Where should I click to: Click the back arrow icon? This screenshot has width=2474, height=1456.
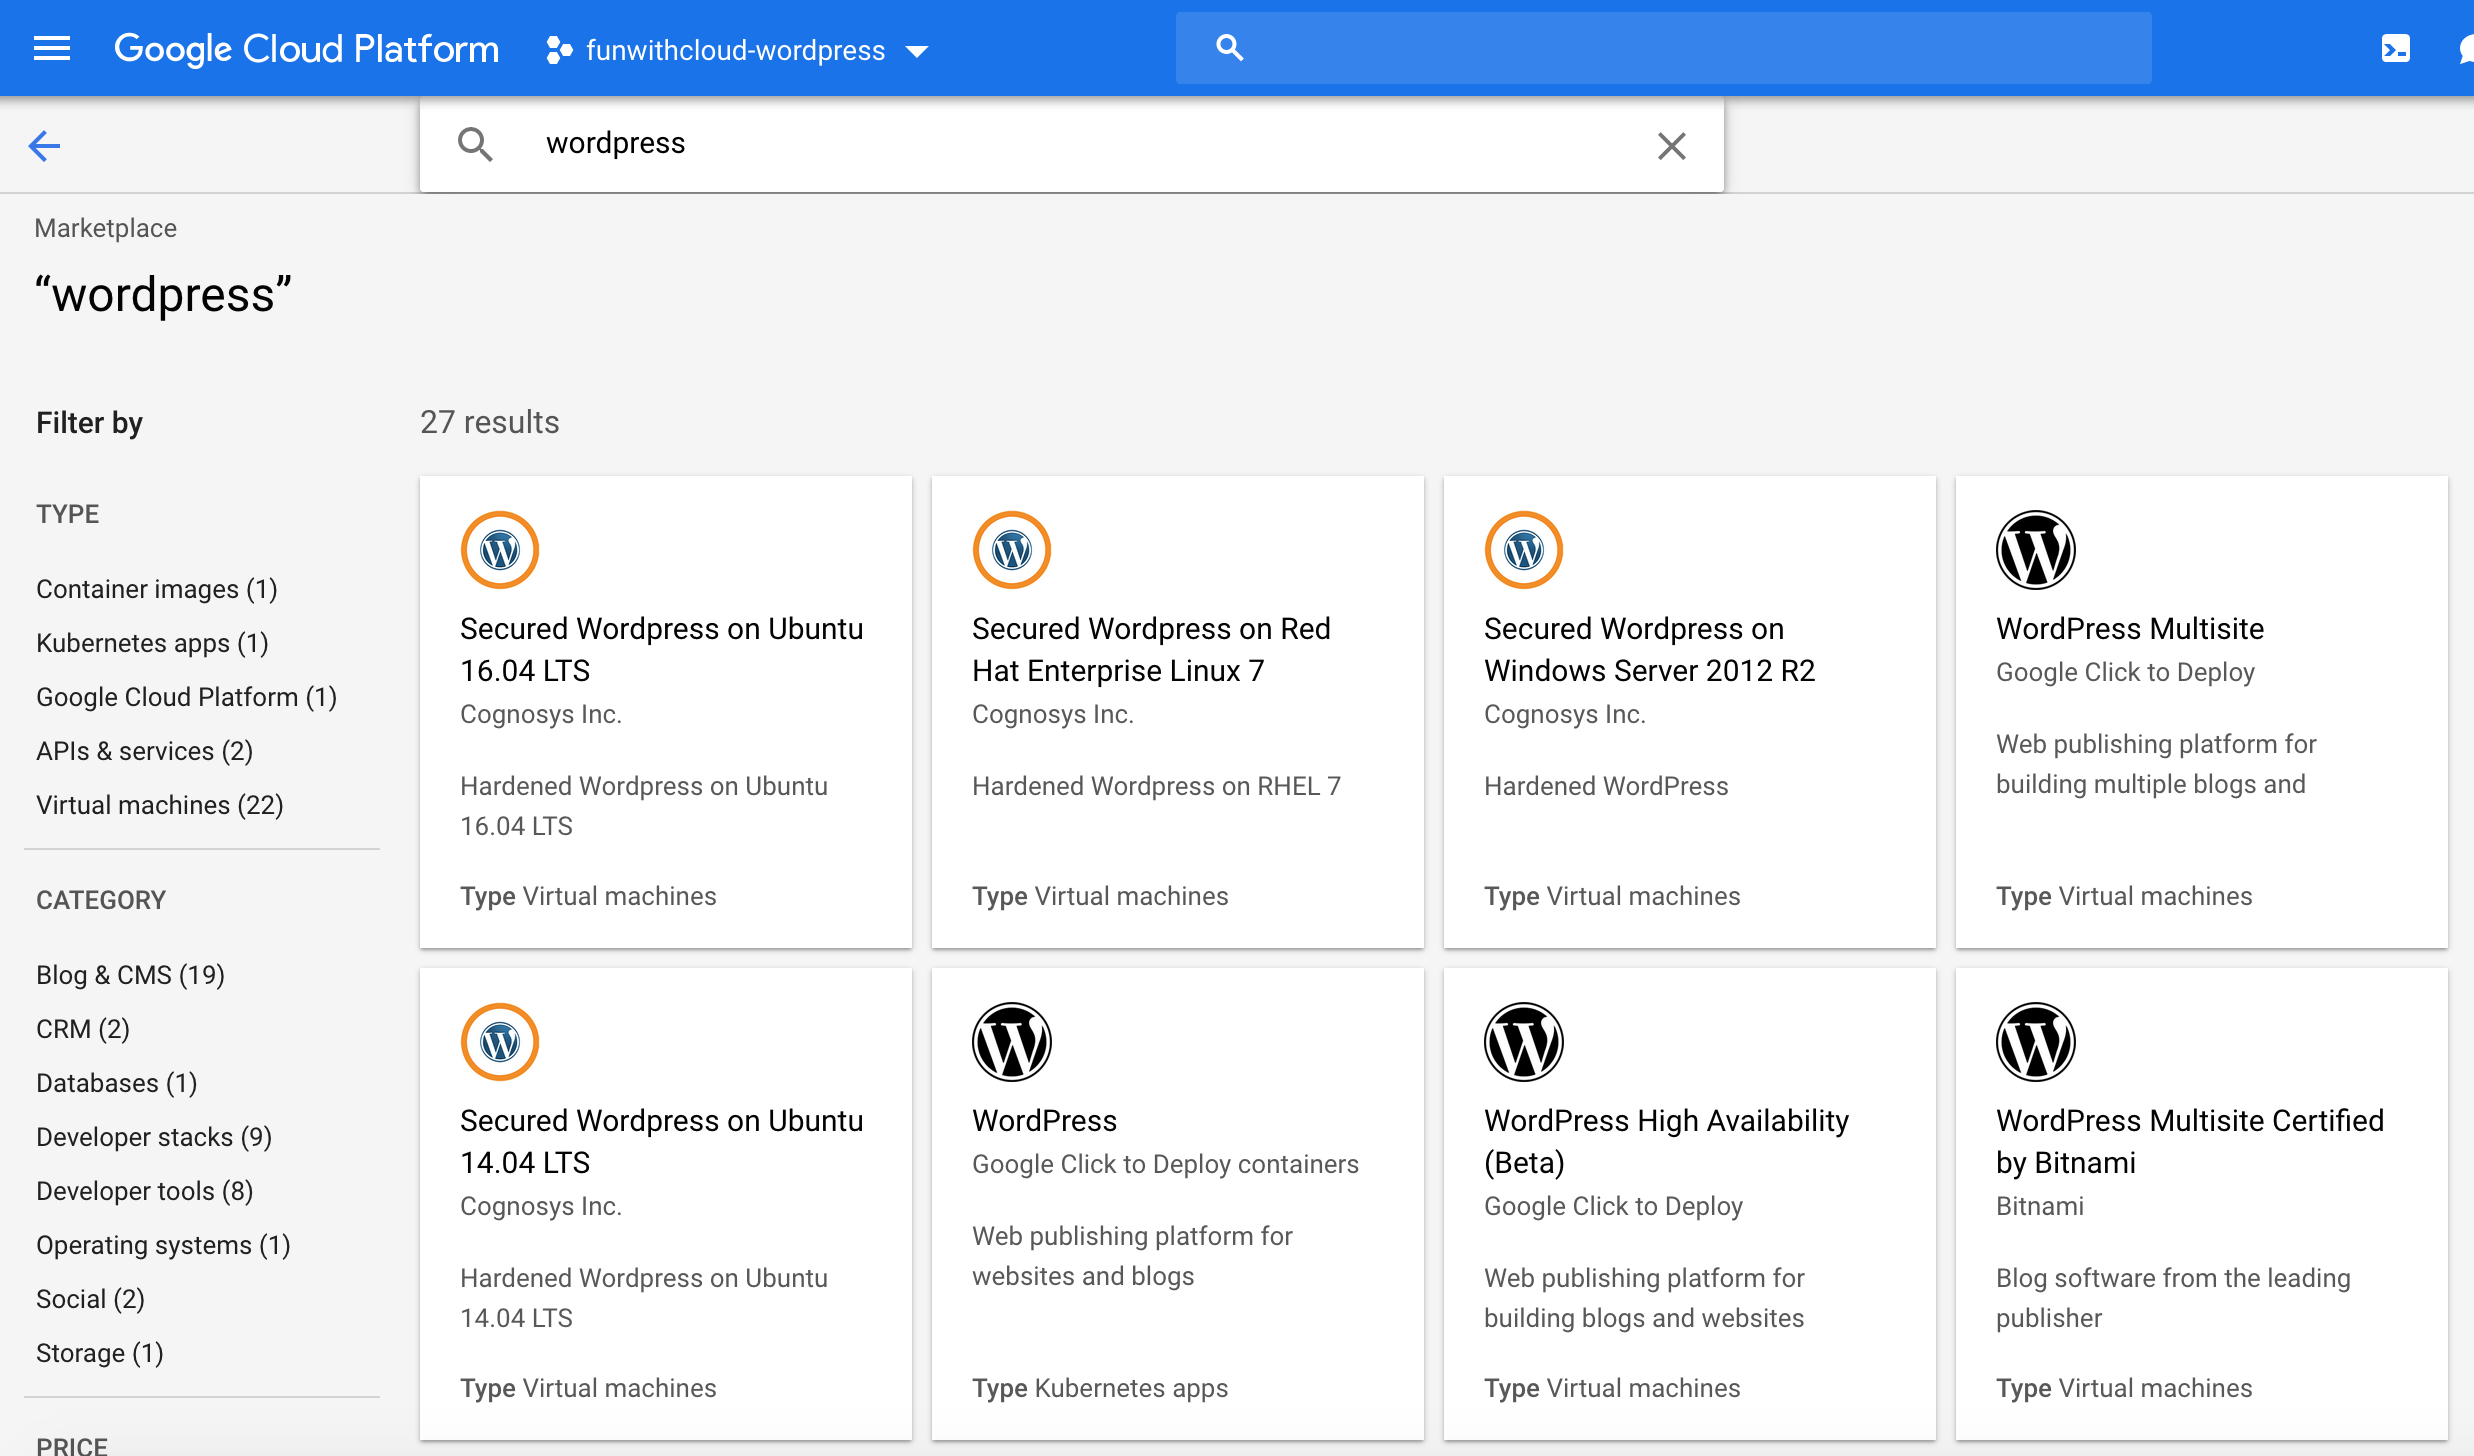(x=44, y=146)
